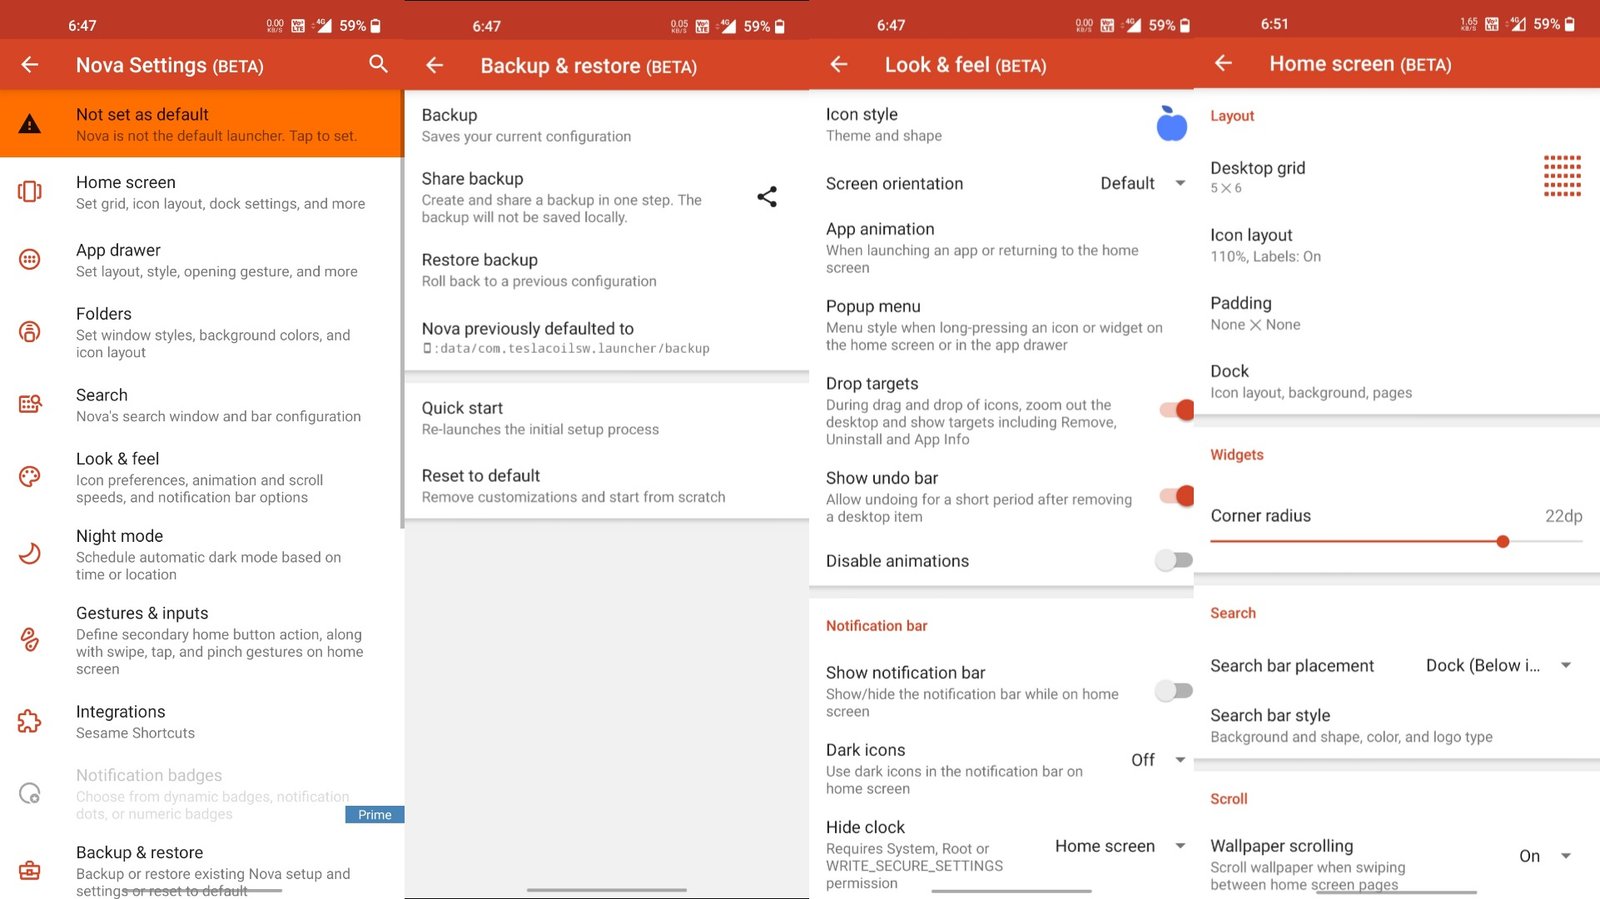Open Home screen settings entry
The width and height of the screenshot is (1600, 899).
pos(202,192)
